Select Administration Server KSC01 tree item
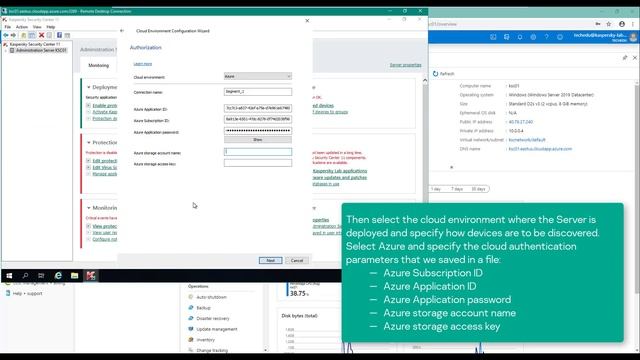 41,51
